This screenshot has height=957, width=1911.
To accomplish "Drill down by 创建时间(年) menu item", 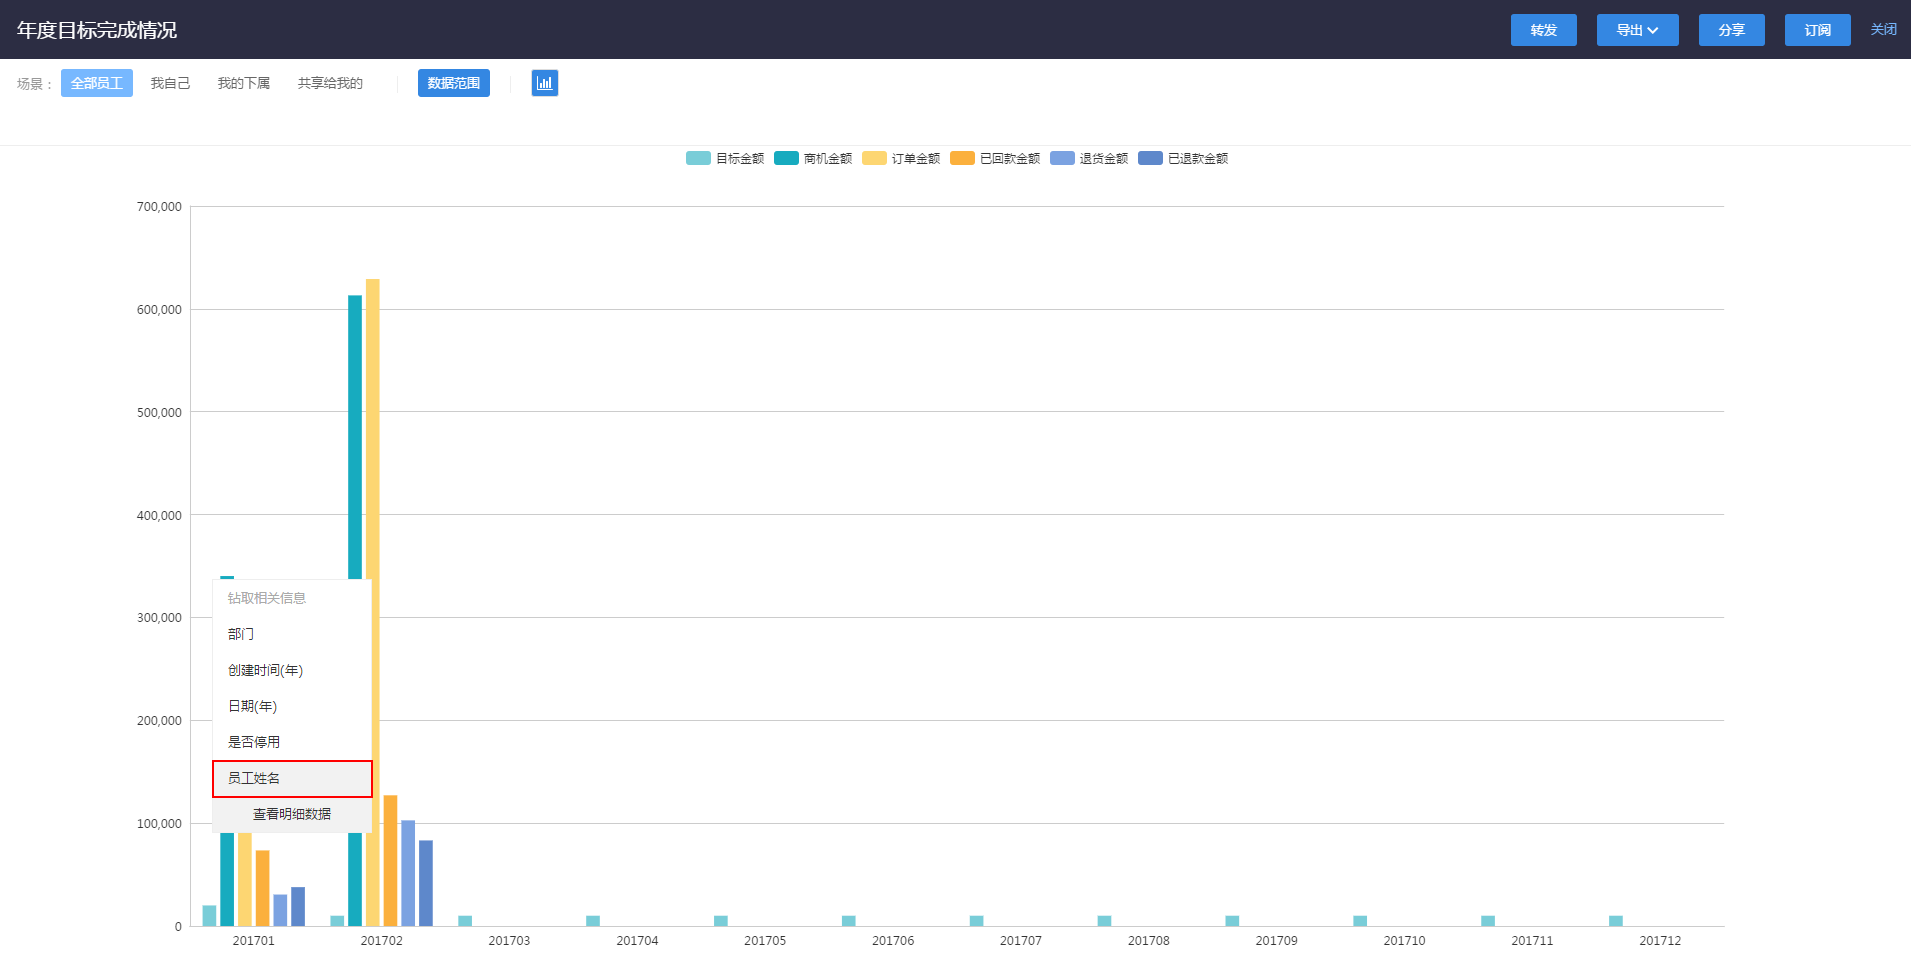I will click(x=292, y=670).
